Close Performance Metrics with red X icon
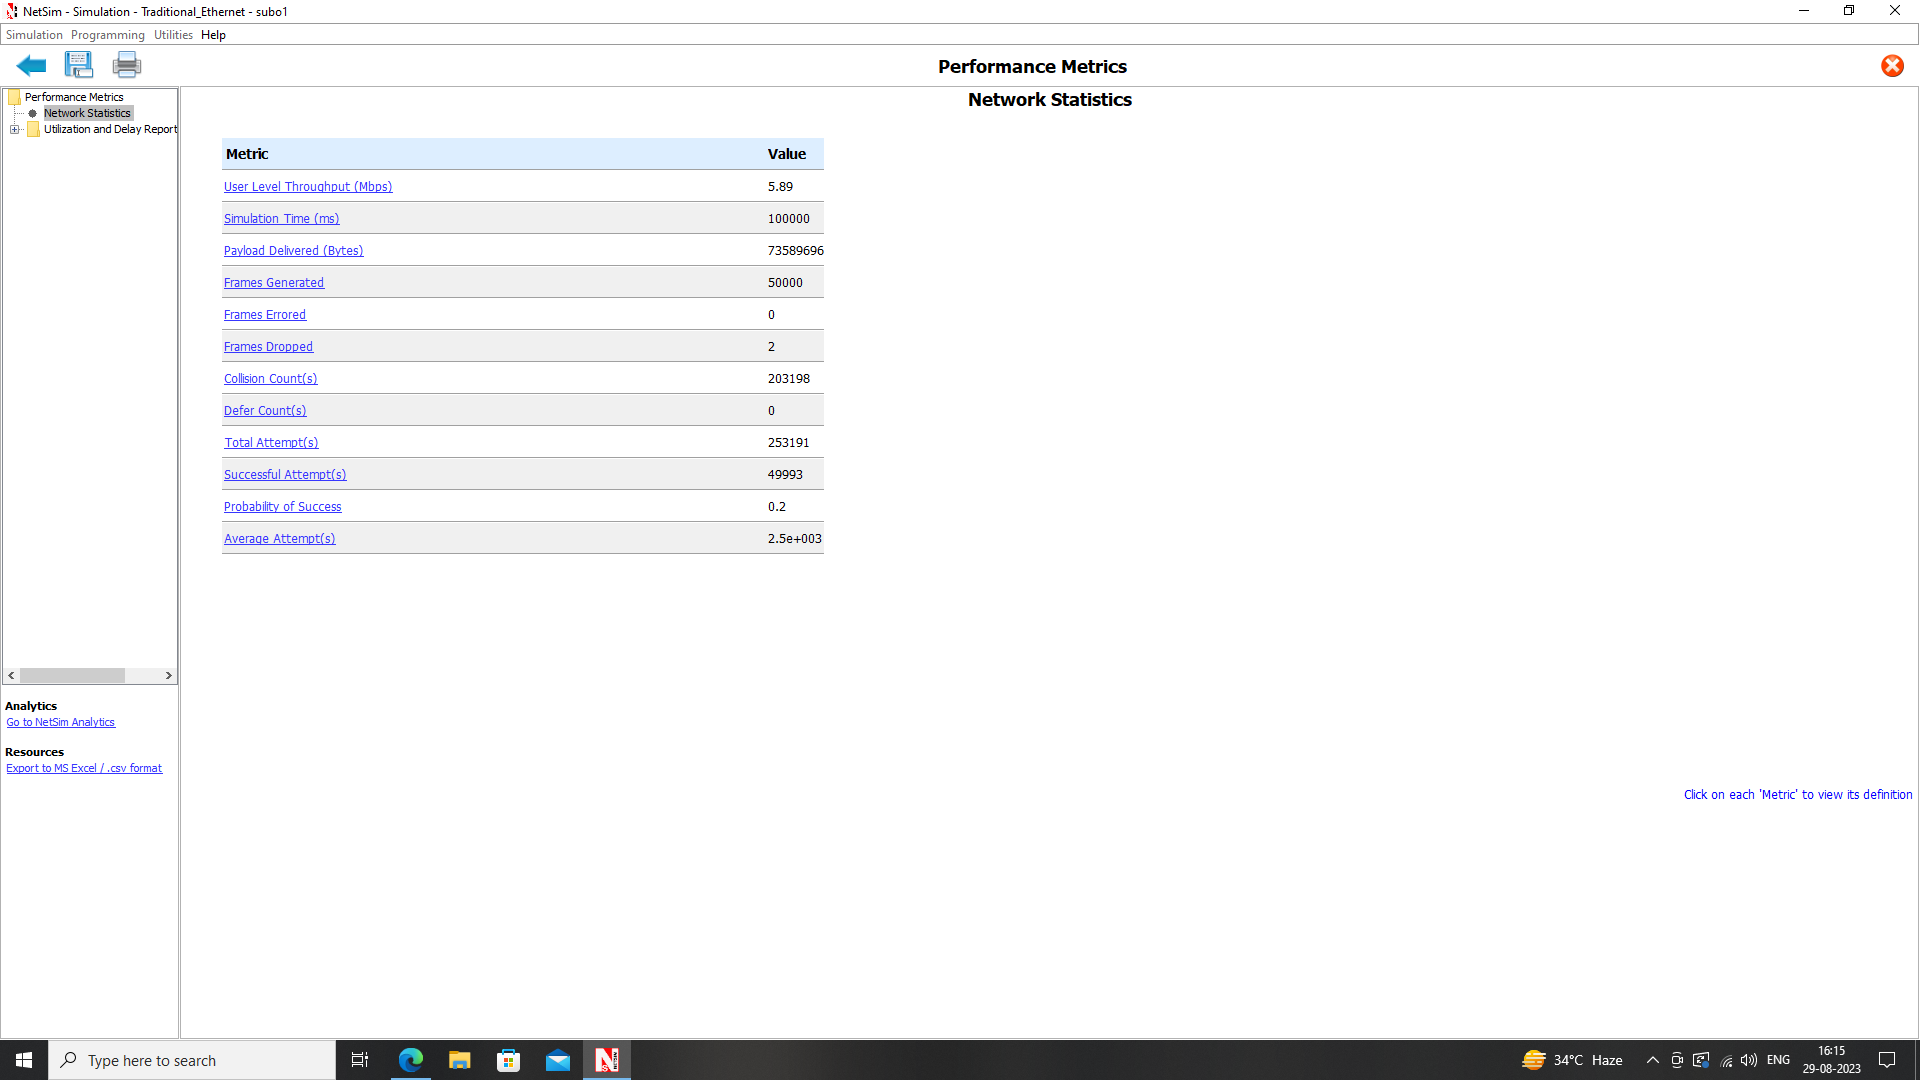 pos(1892,66)
